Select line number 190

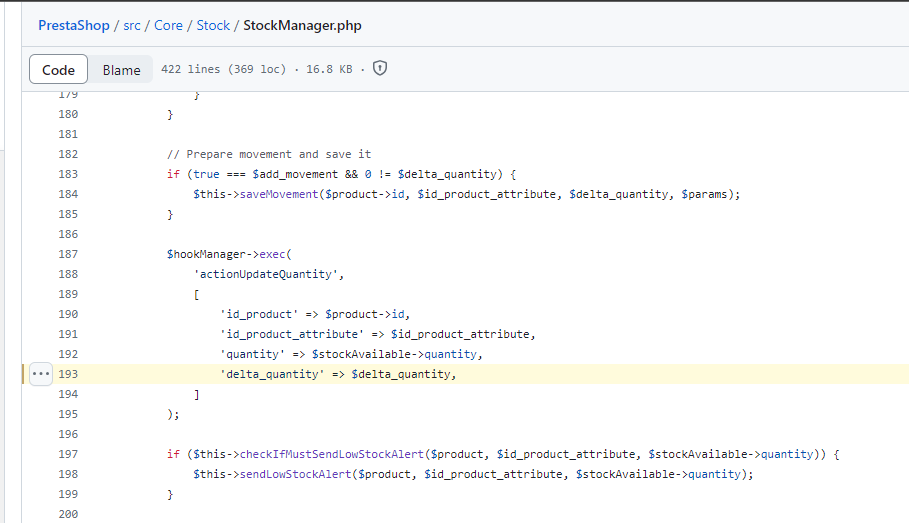[x=68, y=314]
